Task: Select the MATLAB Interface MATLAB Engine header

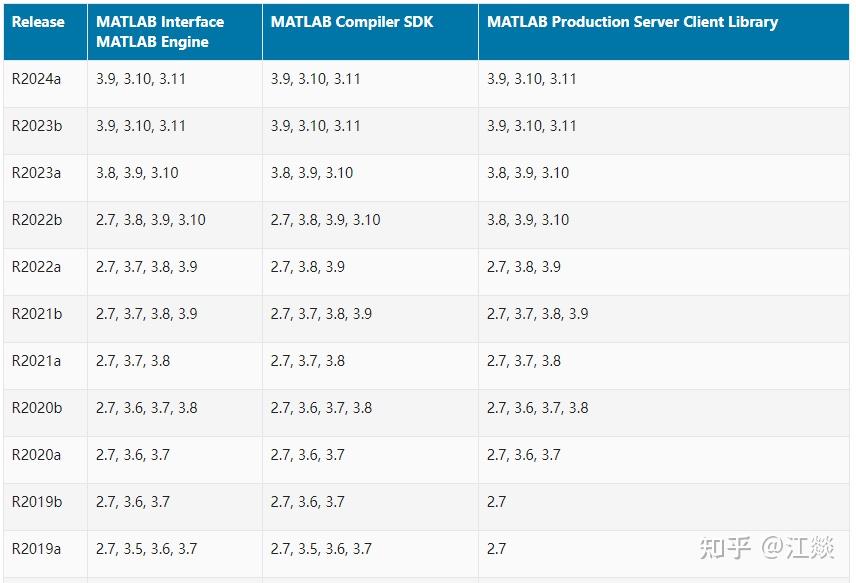Action: pyautogui.click(x=158, y=31)
